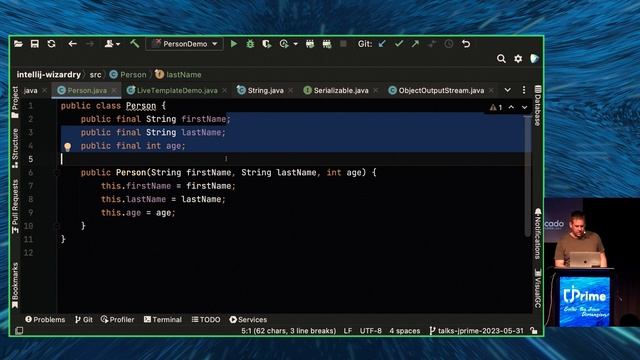Update project with Git blue arrow
The width and height of the screenshot is (640, 360).
(x=382, y=44)
